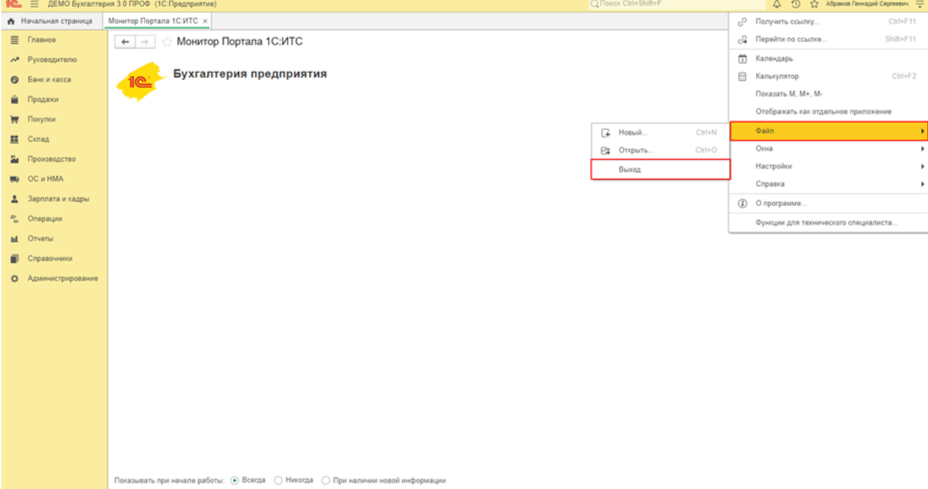Select the Никогда radio button
The image size is (928, 489).
[278, 480]
